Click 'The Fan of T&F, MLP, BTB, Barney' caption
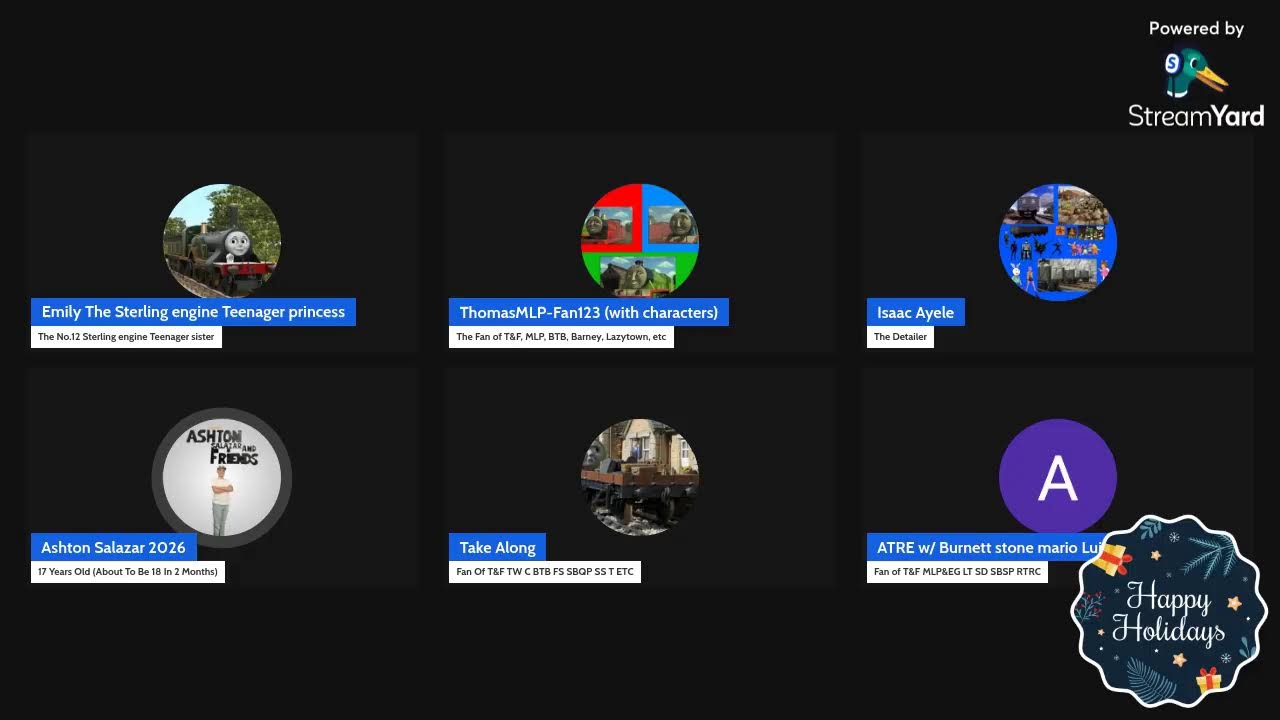The image size is (1280, 720). click(561, 337)
